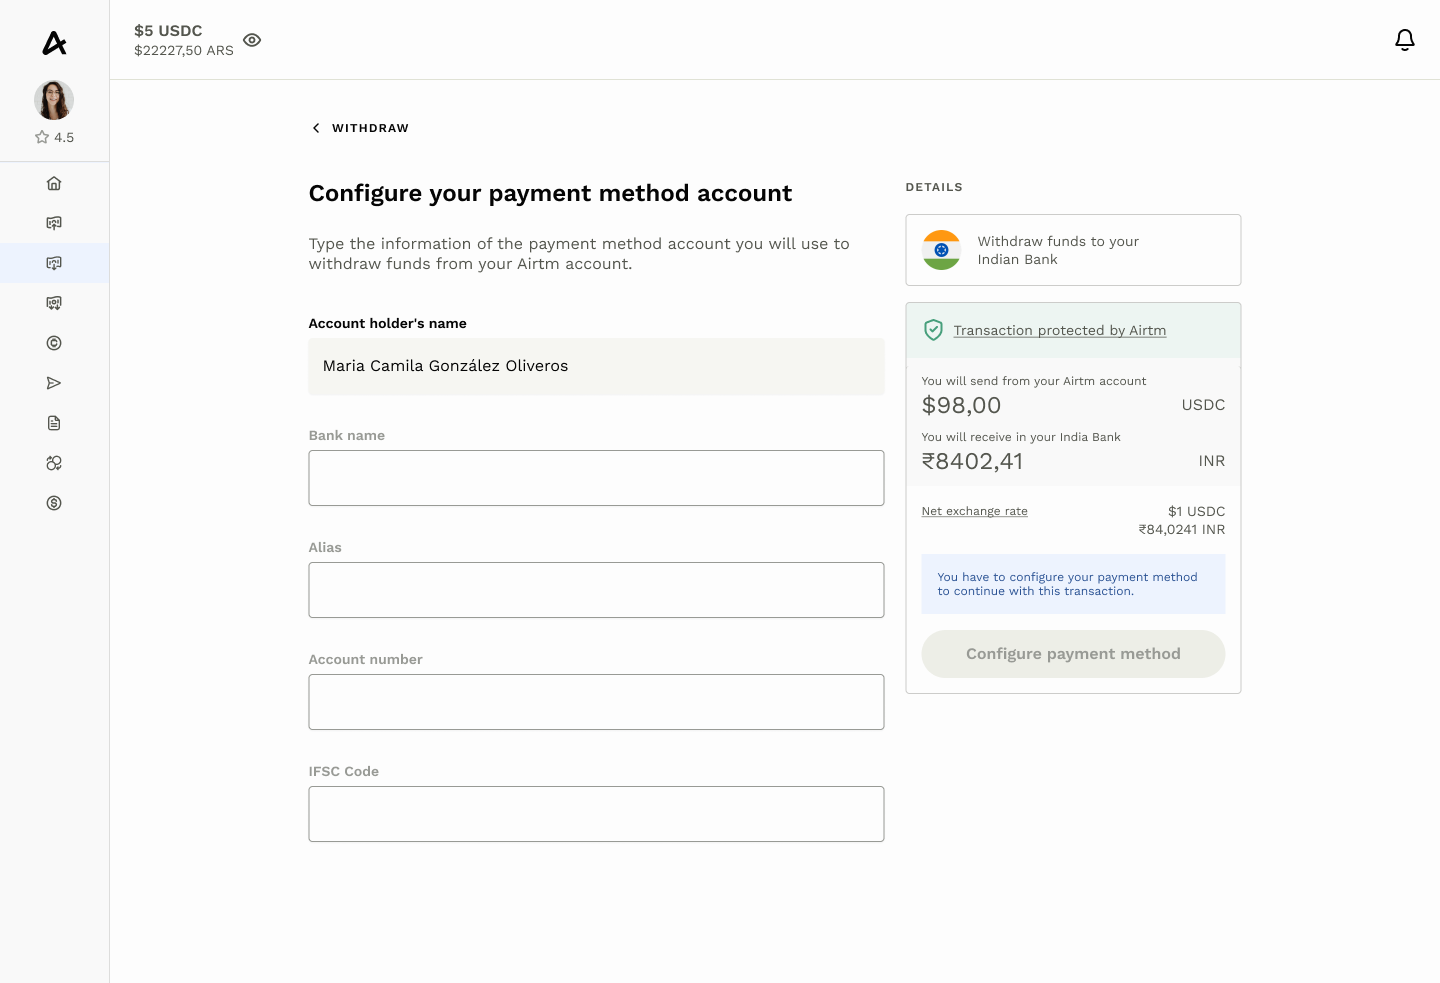Focus the Alias input field

pos(596,590)
